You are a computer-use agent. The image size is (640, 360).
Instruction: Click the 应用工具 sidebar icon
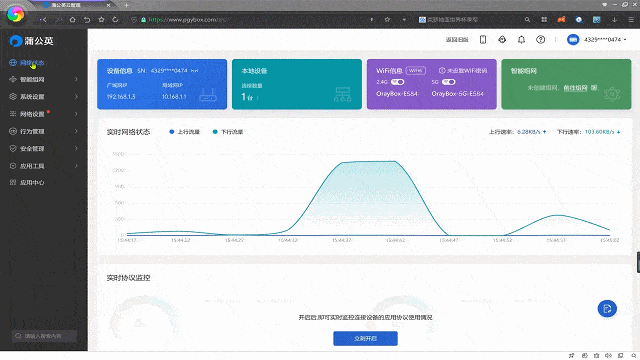coord(13,166)
